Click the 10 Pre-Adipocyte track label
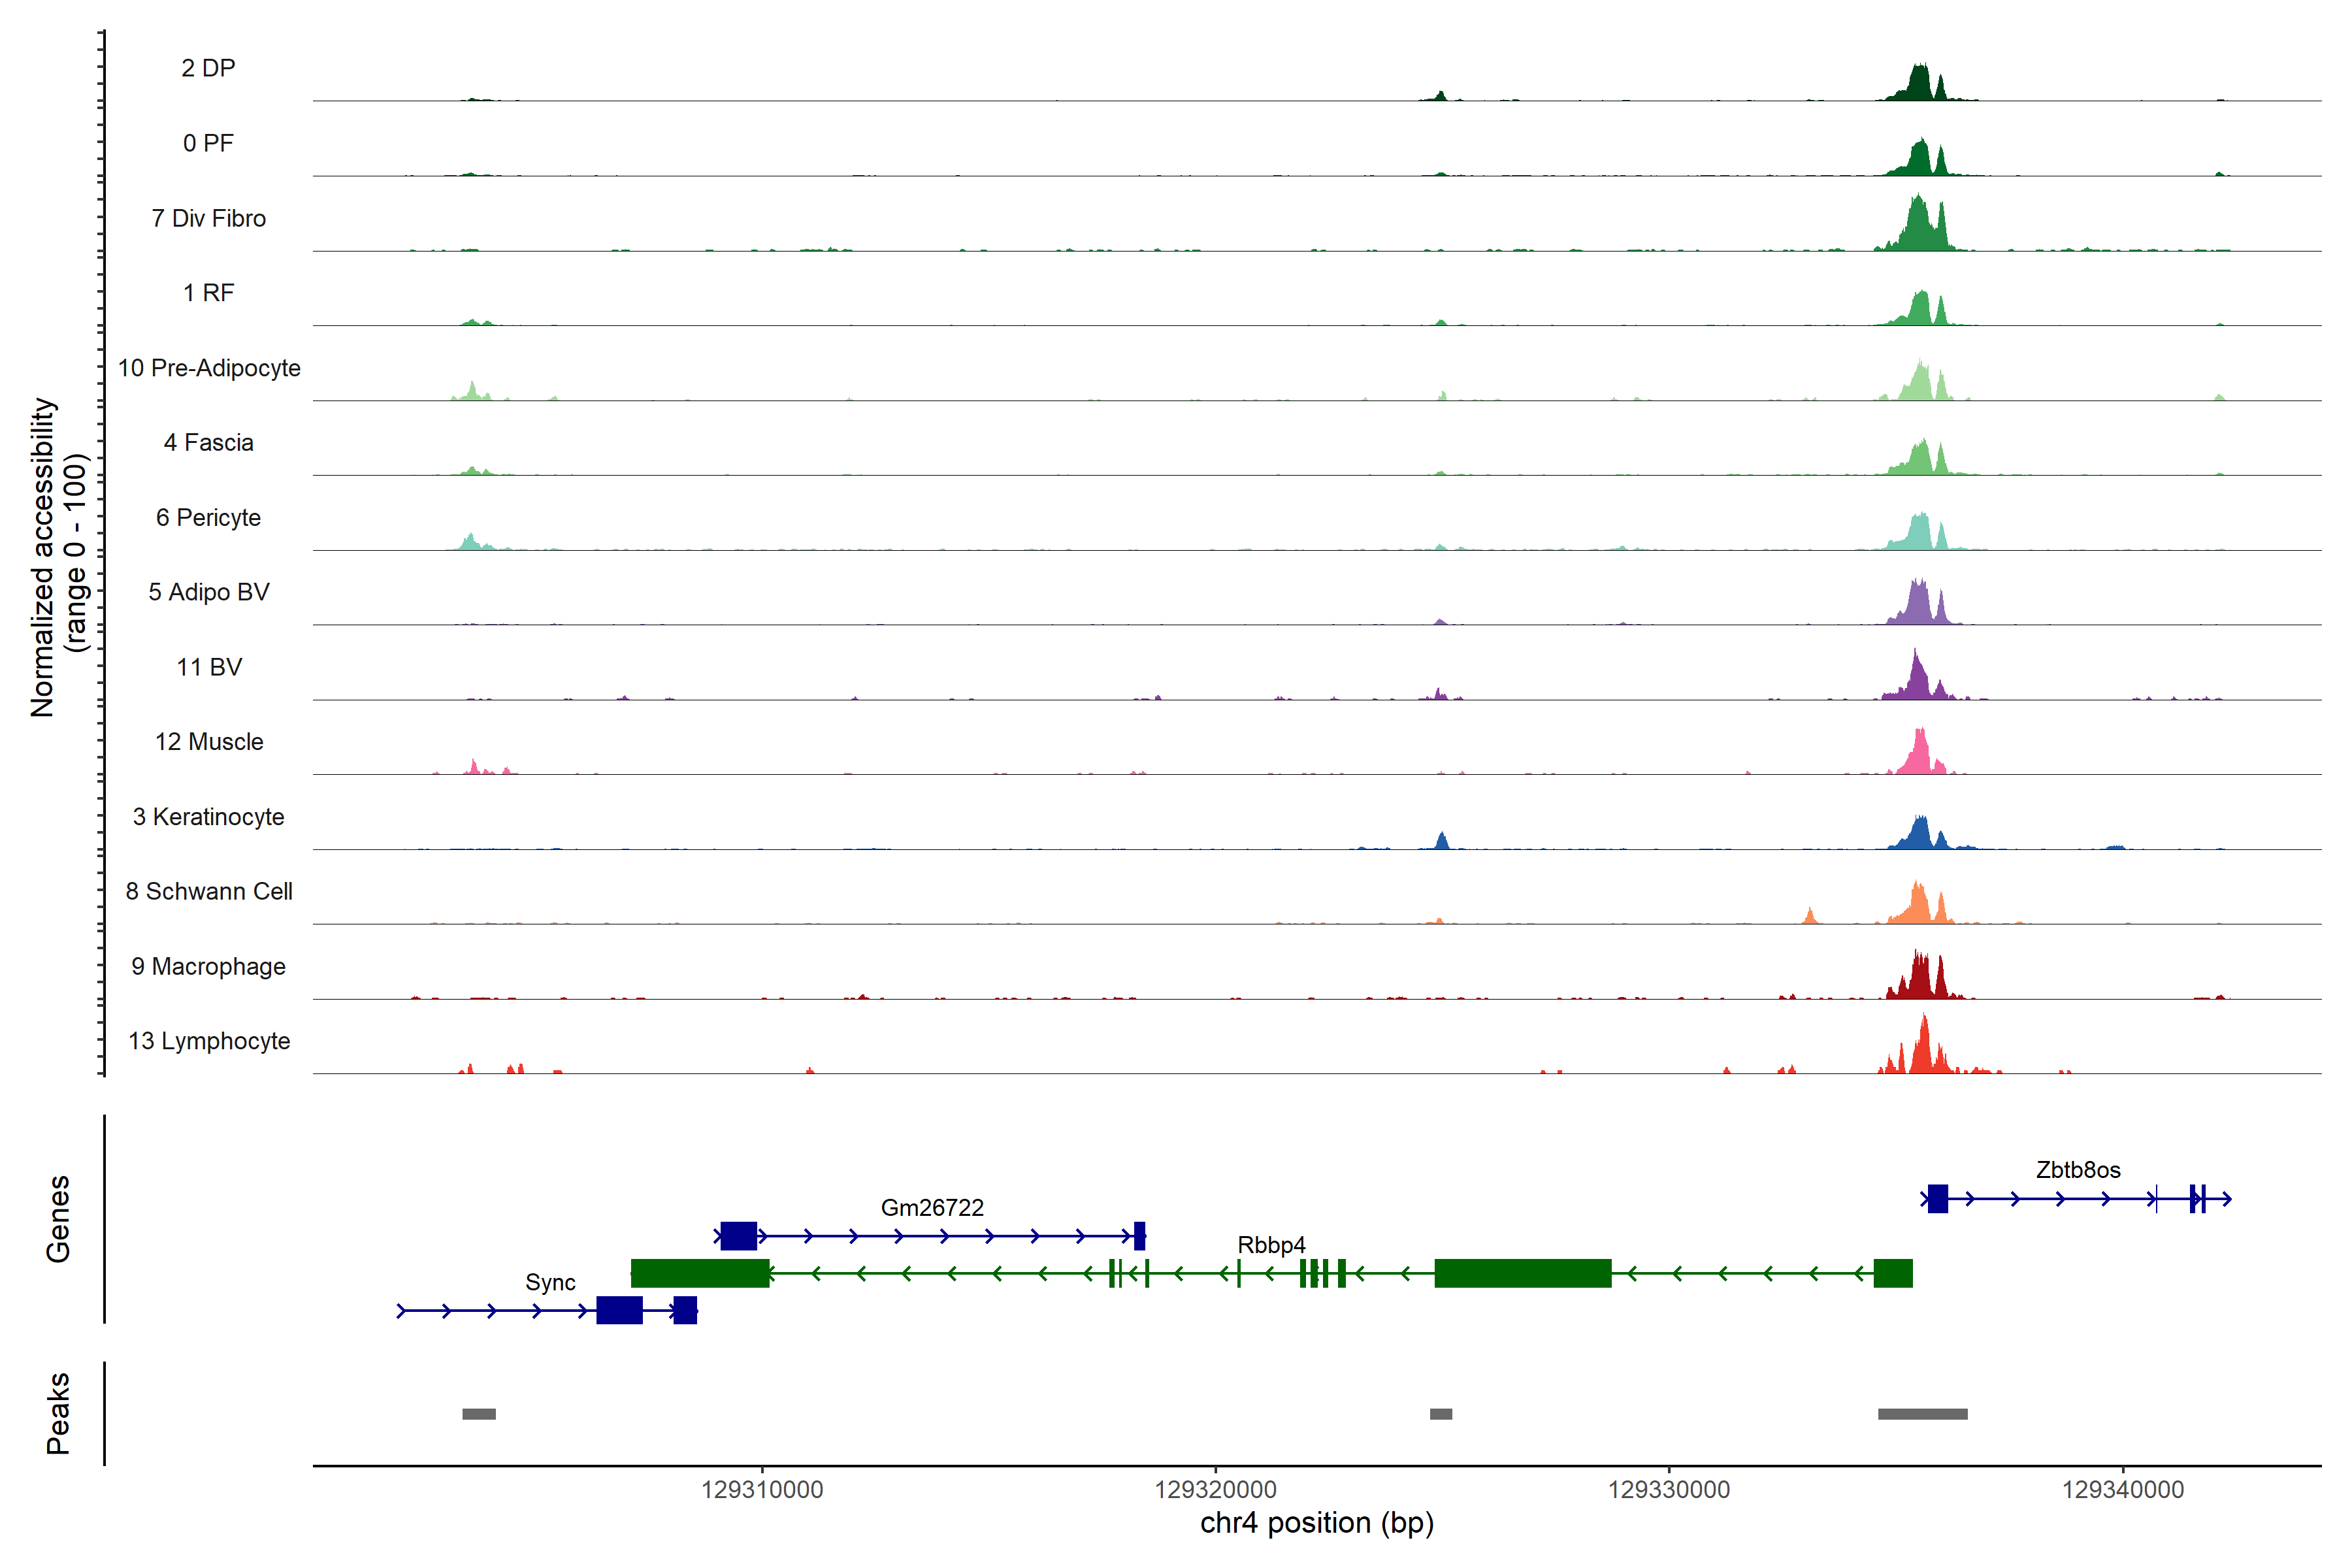 pyautogui.click(x=208, y=368)
